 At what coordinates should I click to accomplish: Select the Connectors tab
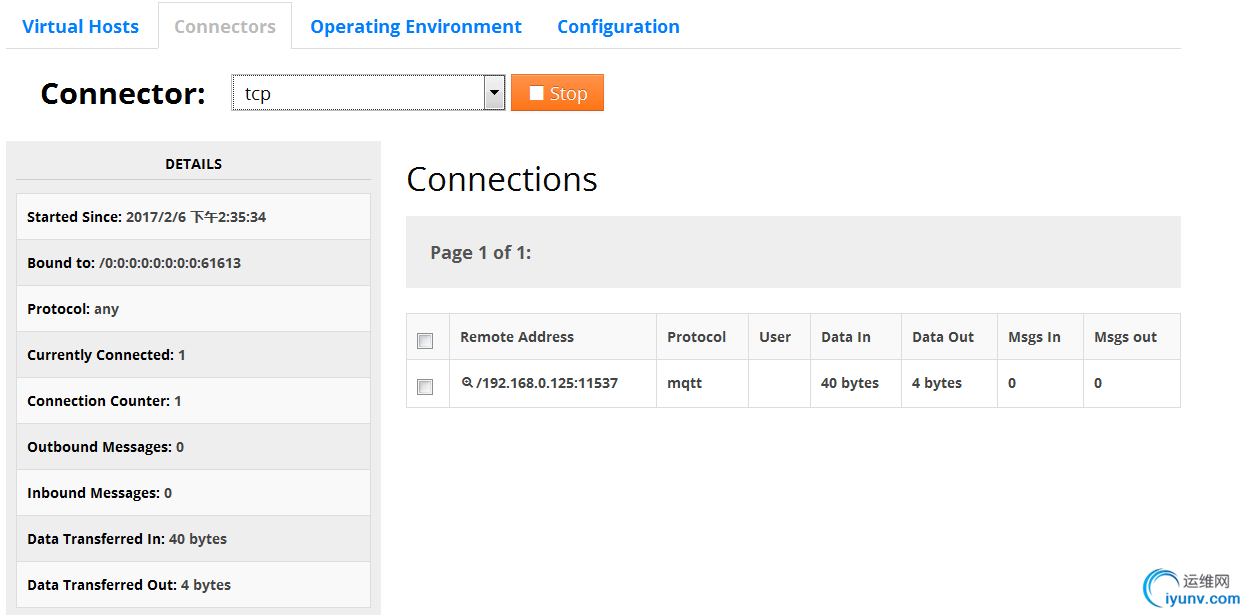tap(225, 27)
